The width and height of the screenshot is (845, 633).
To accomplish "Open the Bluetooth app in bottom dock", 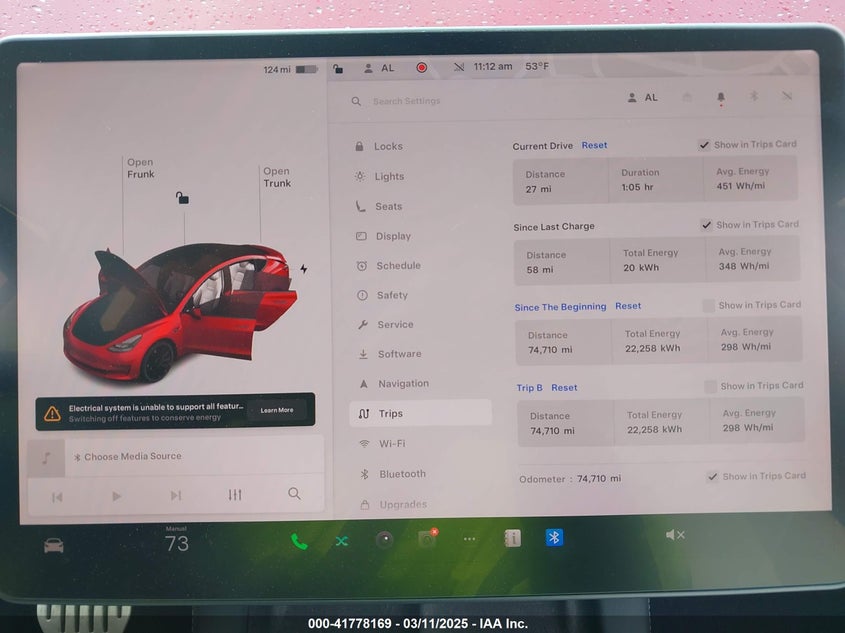I will click(554, 538).
